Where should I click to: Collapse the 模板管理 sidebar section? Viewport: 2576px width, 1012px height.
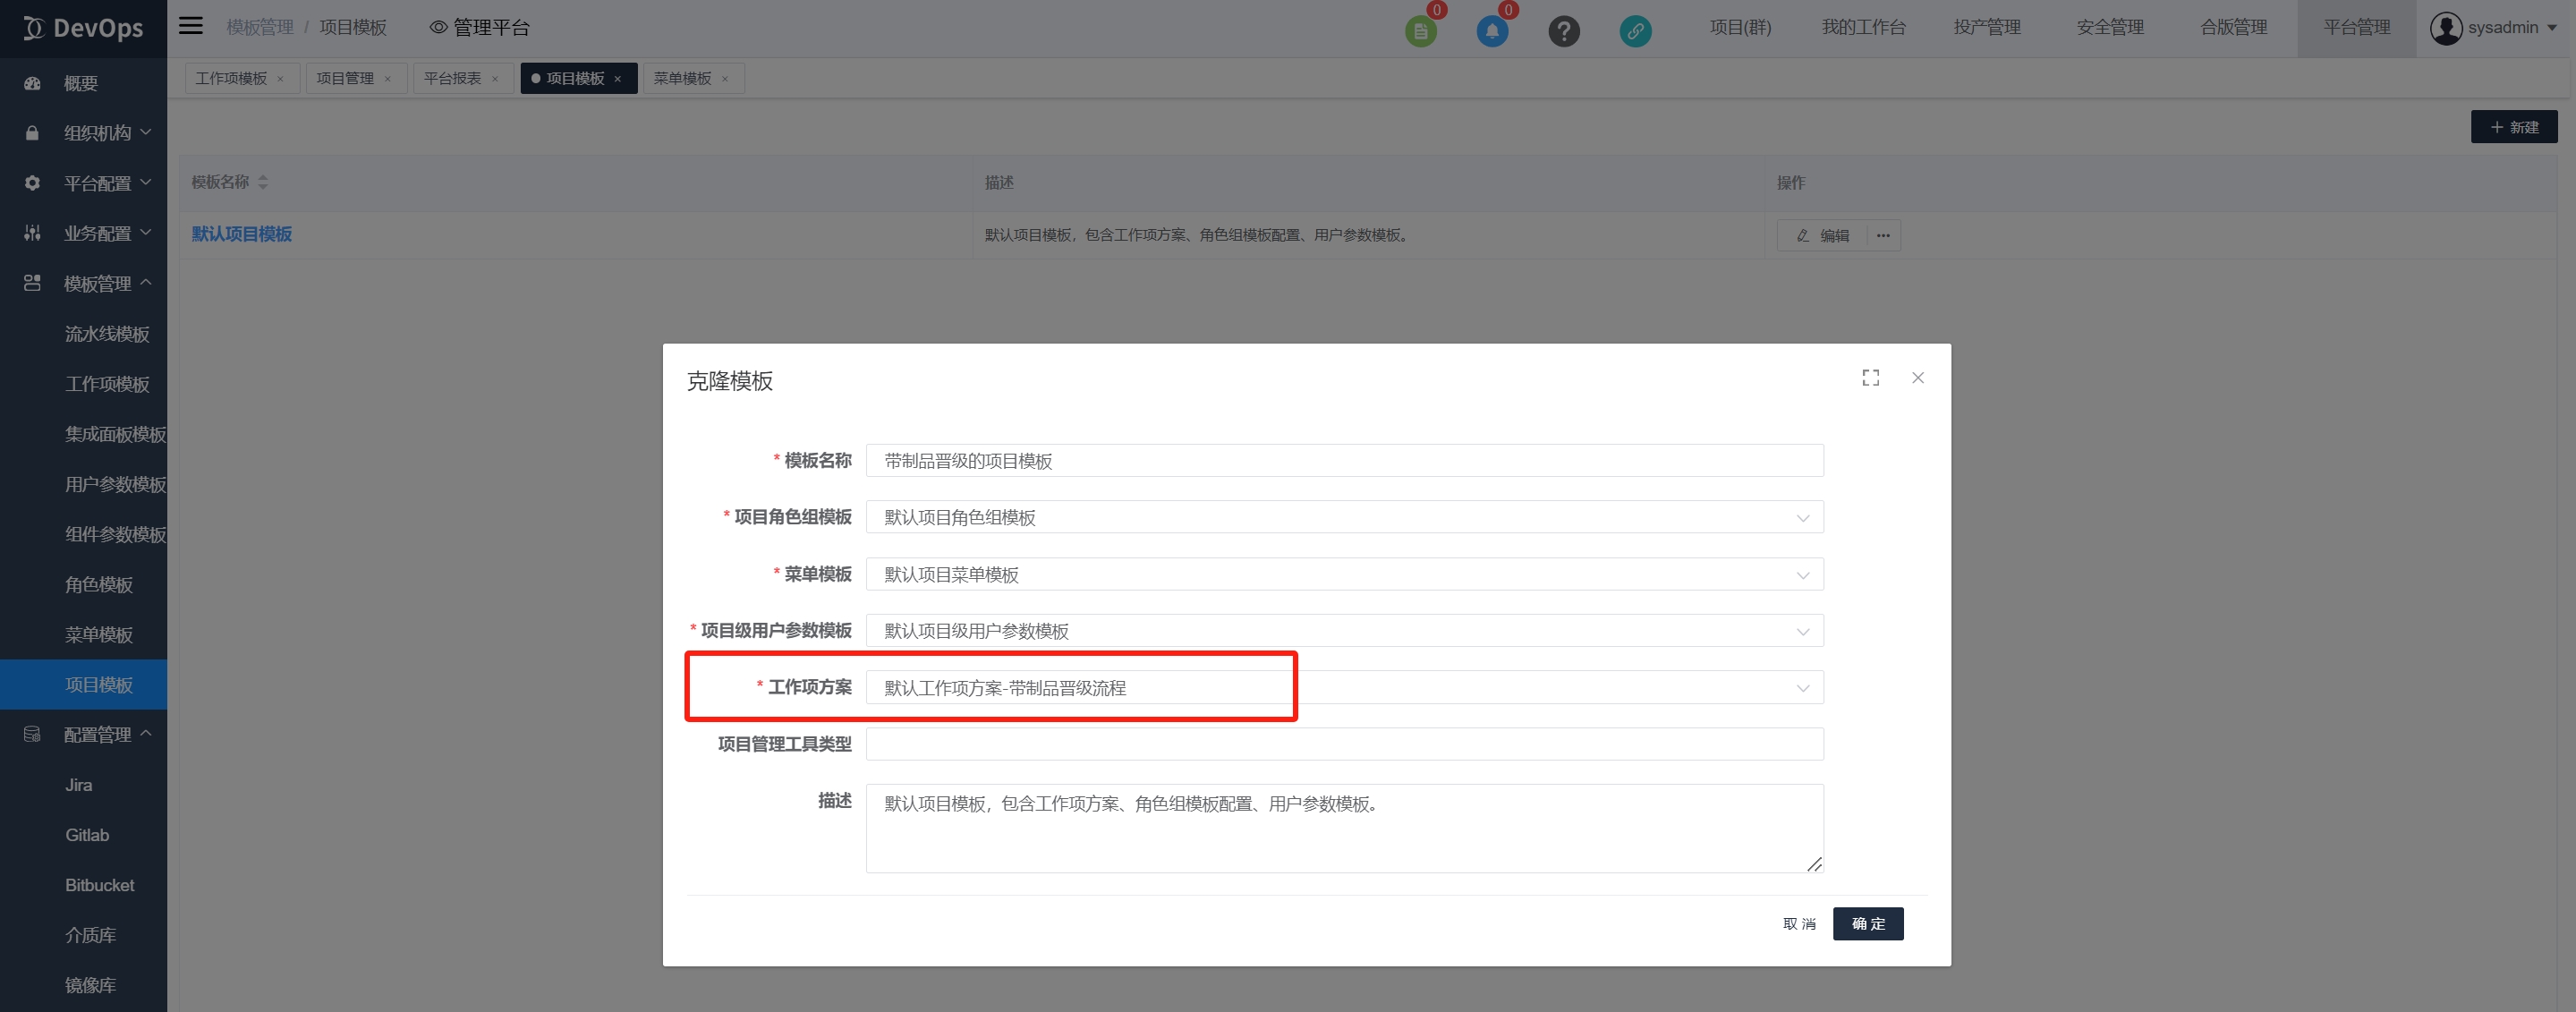[97, 284]
